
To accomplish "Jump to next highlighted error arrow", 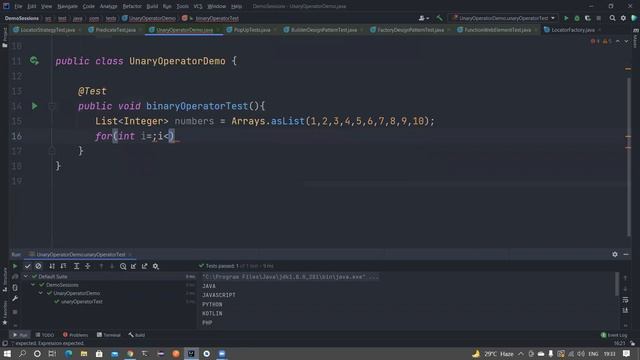I will pos(626,41).
